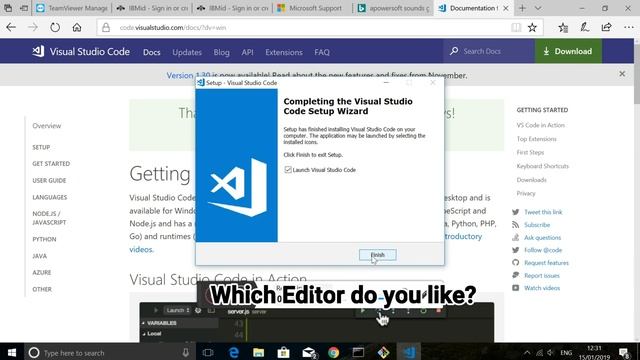Viewport: 640px width, 360px height.
Task: Select Overview in left sidebar
Action: tap(47, 126)
